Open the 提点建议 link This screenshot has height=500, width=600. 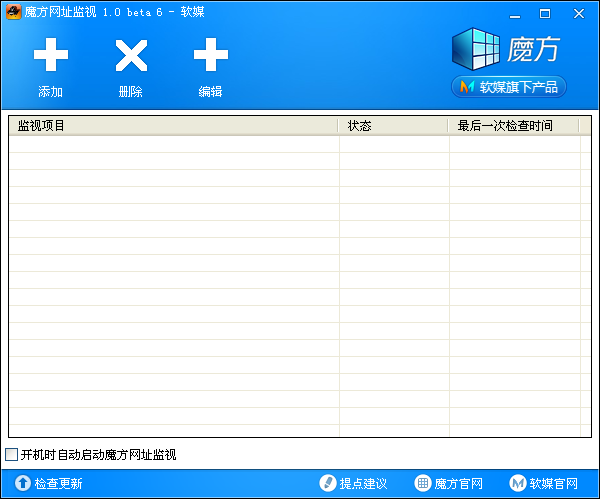click(363, 484)
